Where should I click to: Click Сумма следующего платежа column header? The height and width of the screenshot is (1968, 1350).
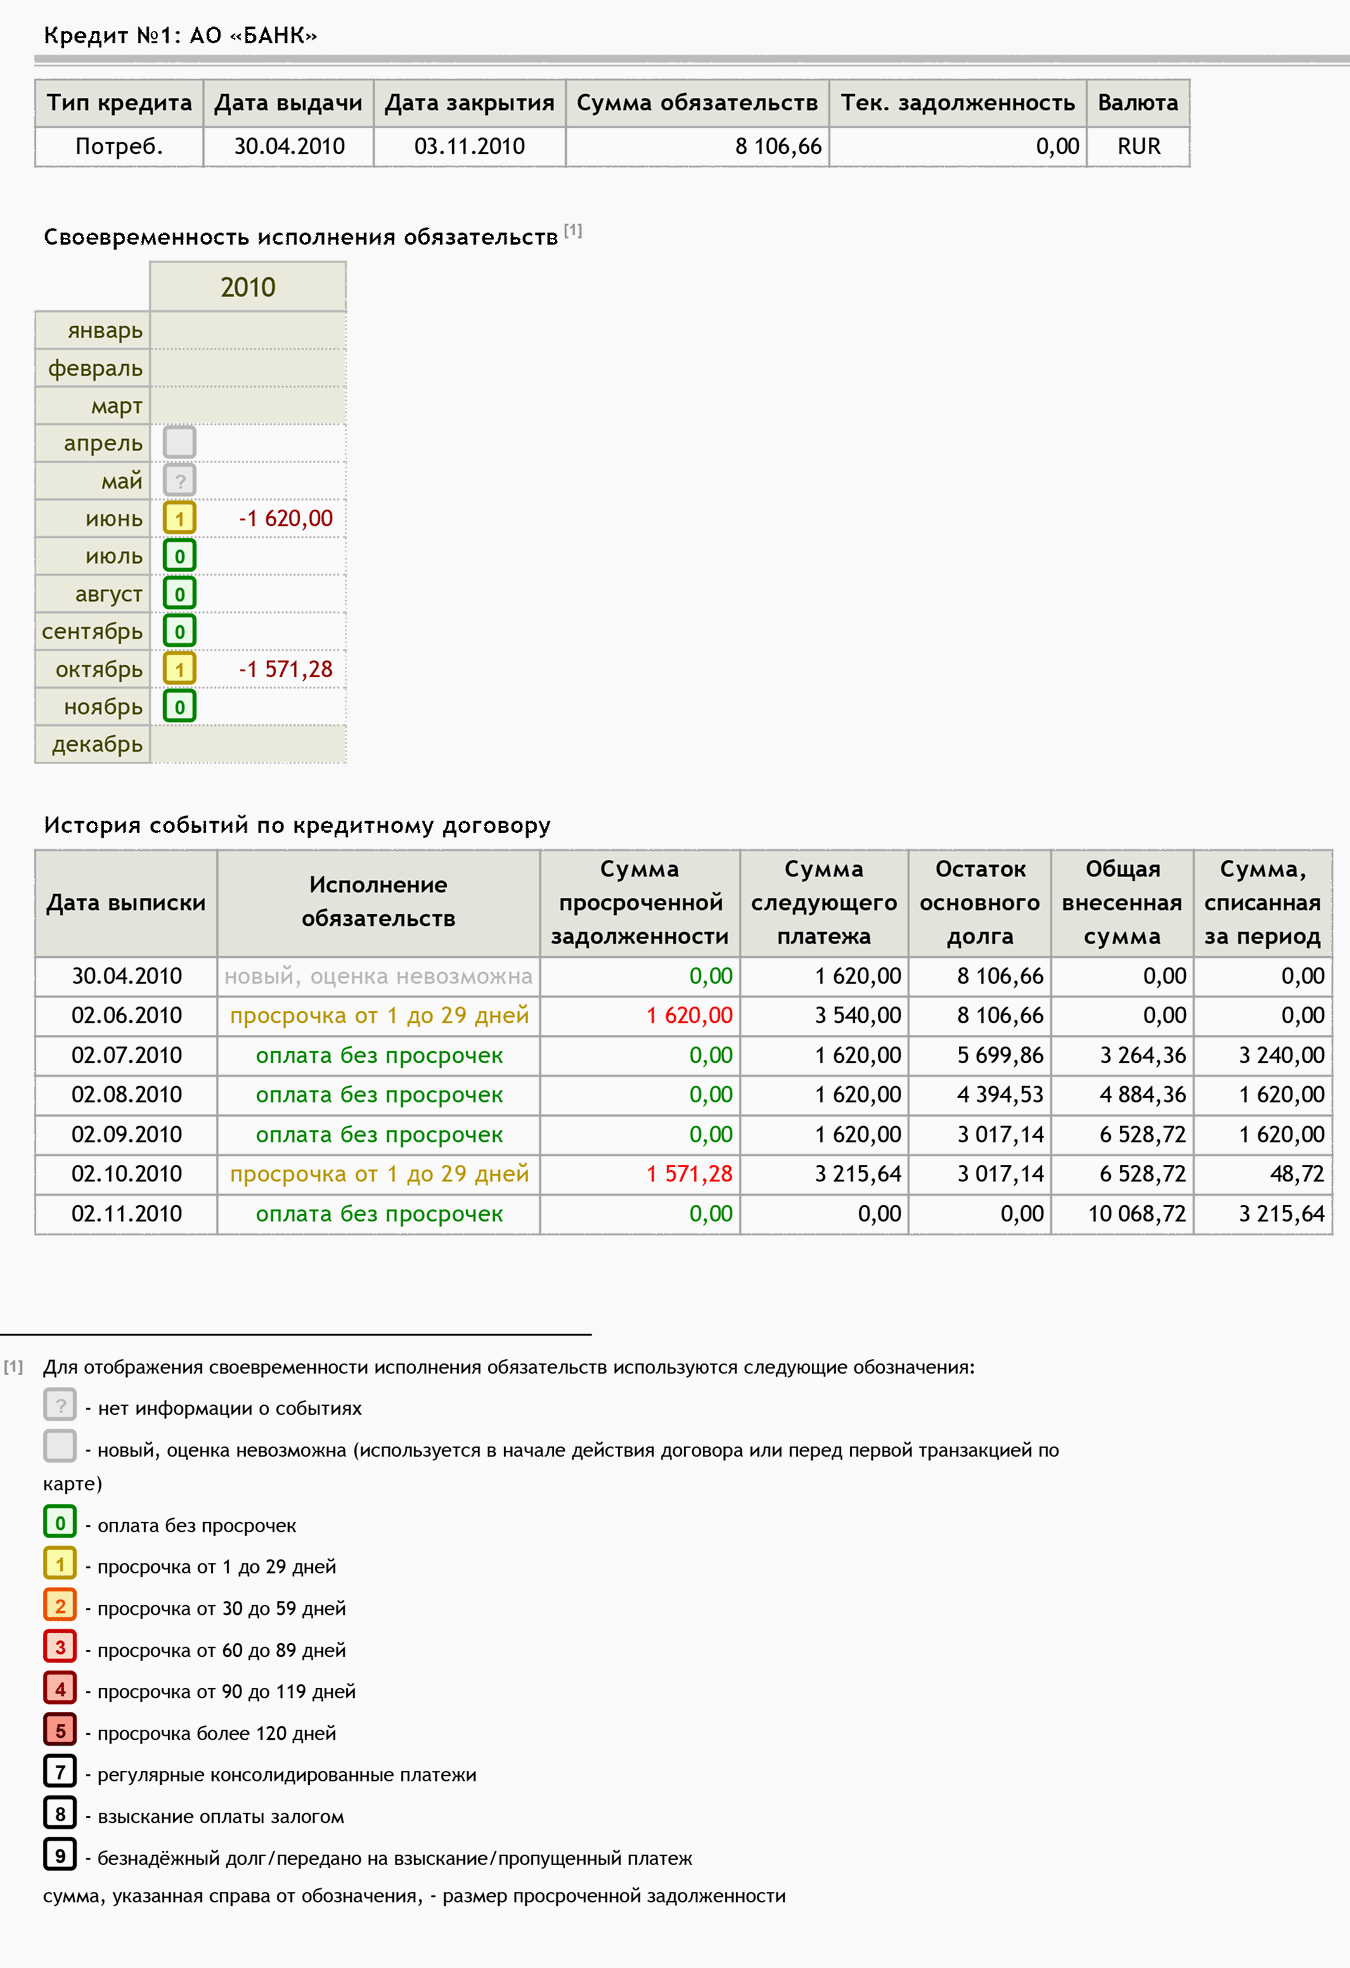click(824, 903)
